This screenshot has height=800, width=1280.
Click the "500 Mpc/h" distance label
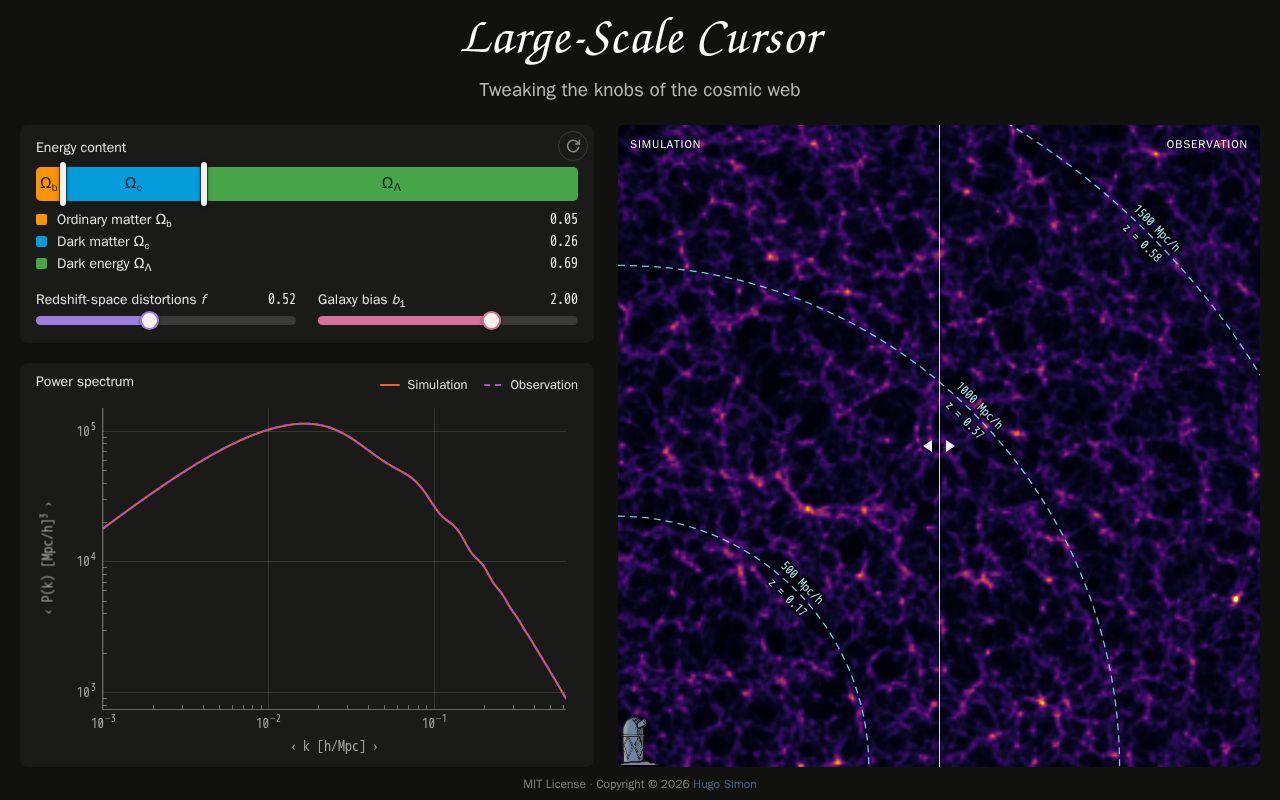[802, 584]
